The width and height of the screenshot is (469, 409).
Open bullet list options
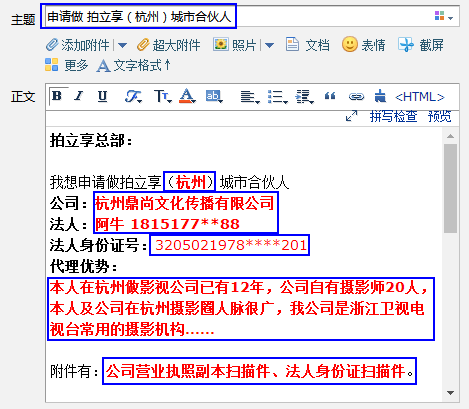(277, 97)
